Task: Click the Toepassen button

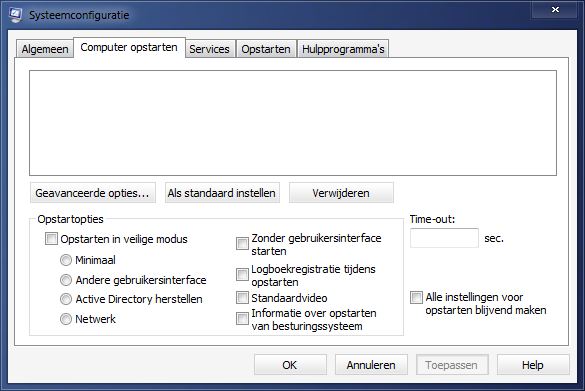Action: pos(452,365)
